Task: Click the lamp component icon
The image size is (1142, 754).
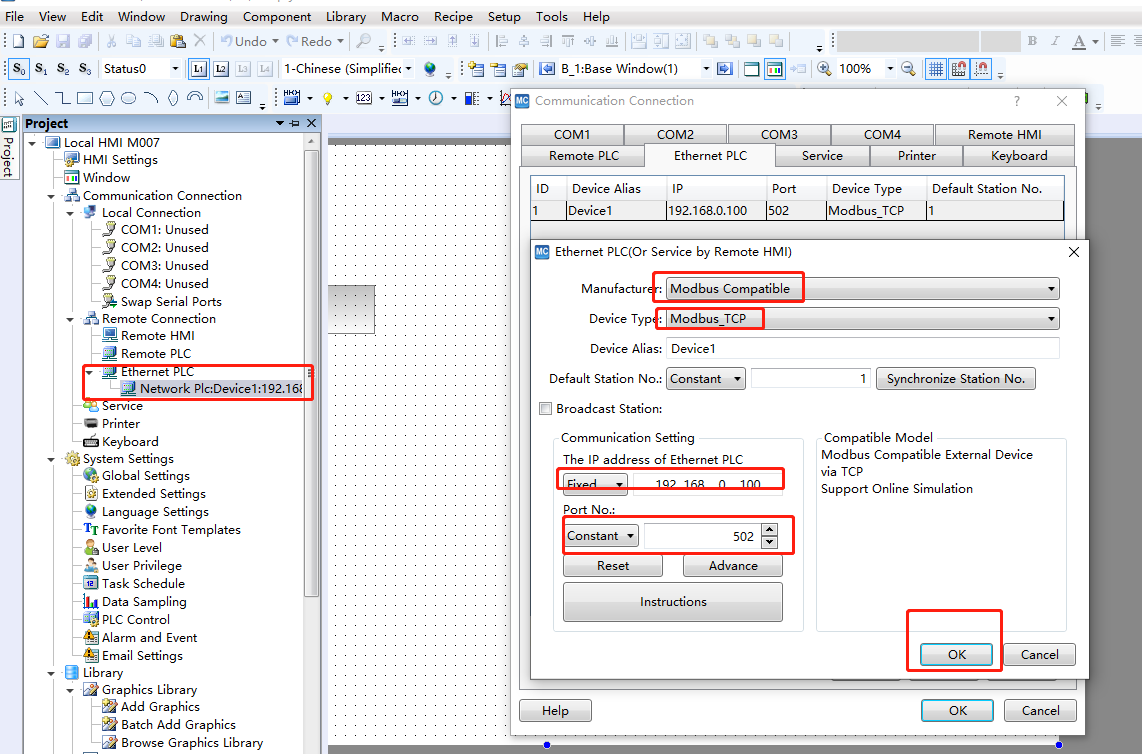Action: [327, 98]
